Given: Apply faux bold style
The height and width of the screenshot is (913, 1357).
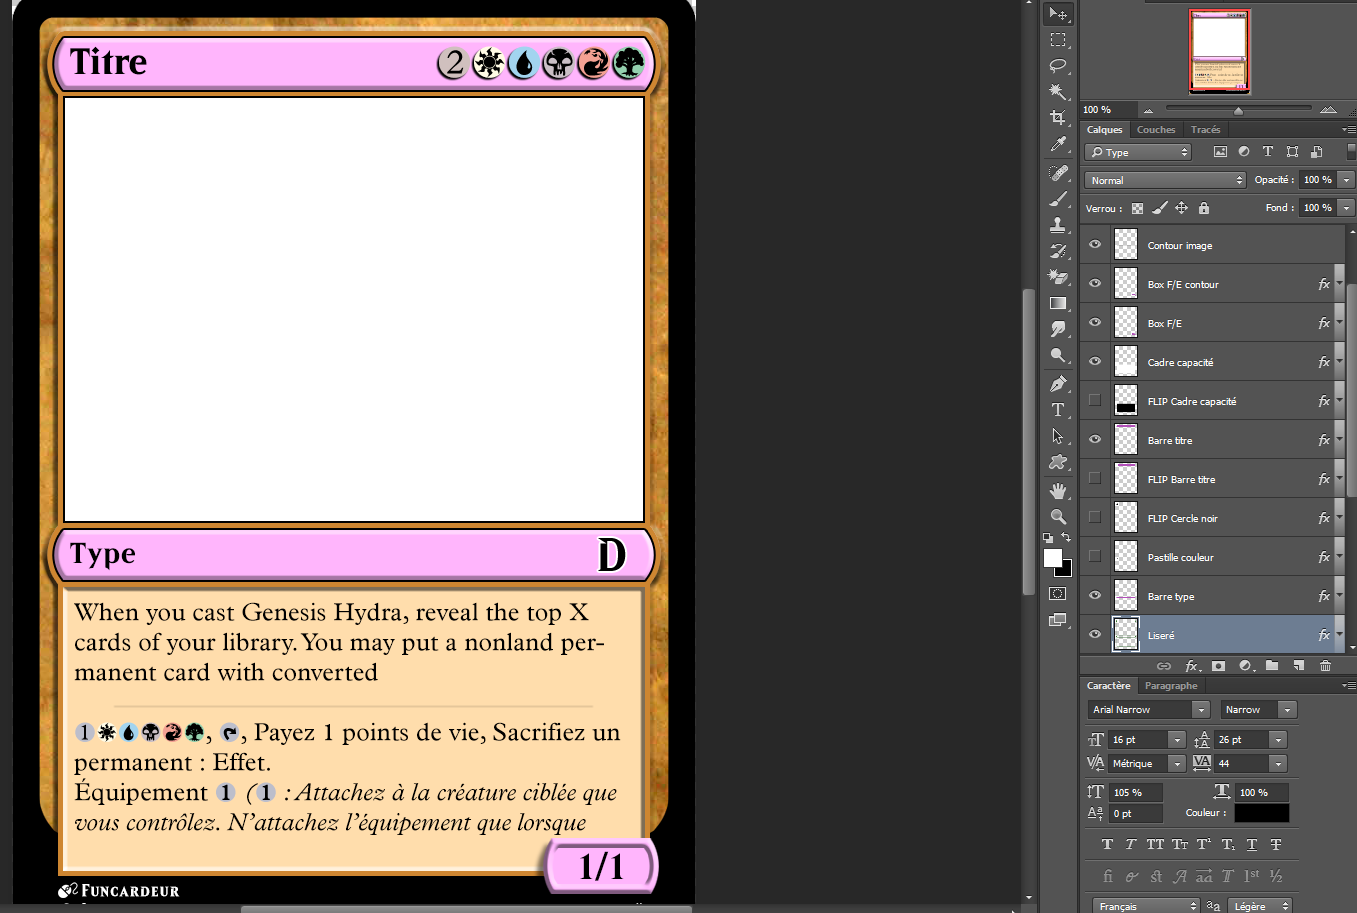Looking at the screenshot, I should (1107, 845).
